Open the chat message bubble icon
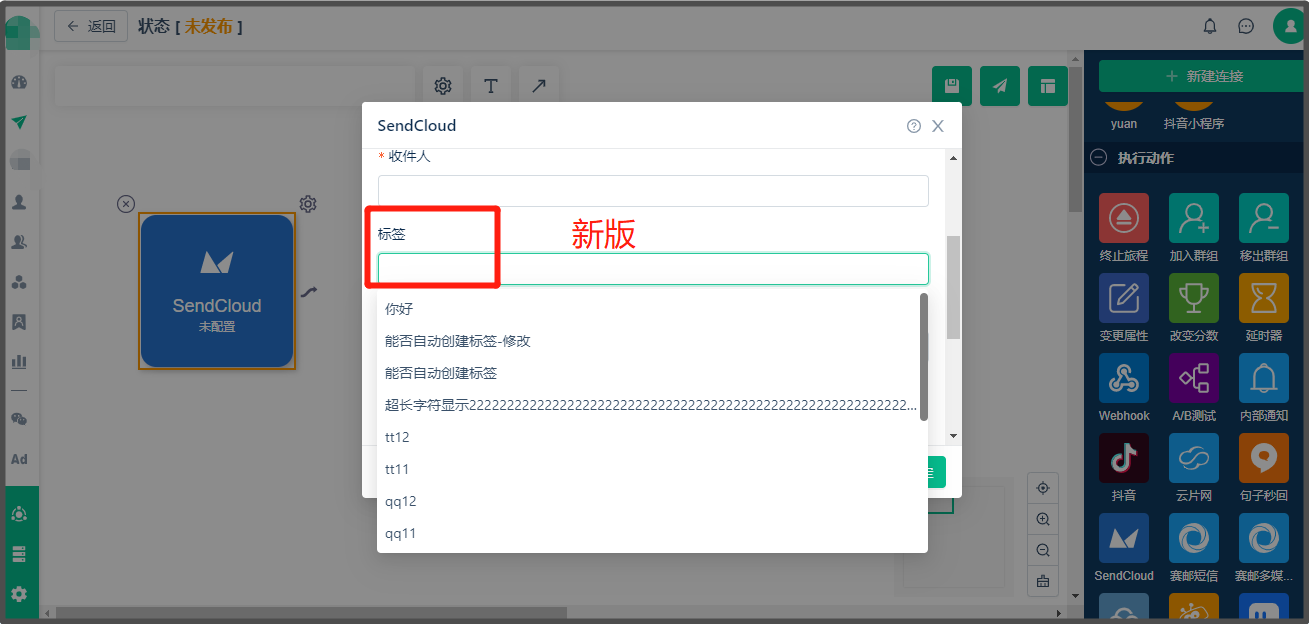 click(1246, 26)
